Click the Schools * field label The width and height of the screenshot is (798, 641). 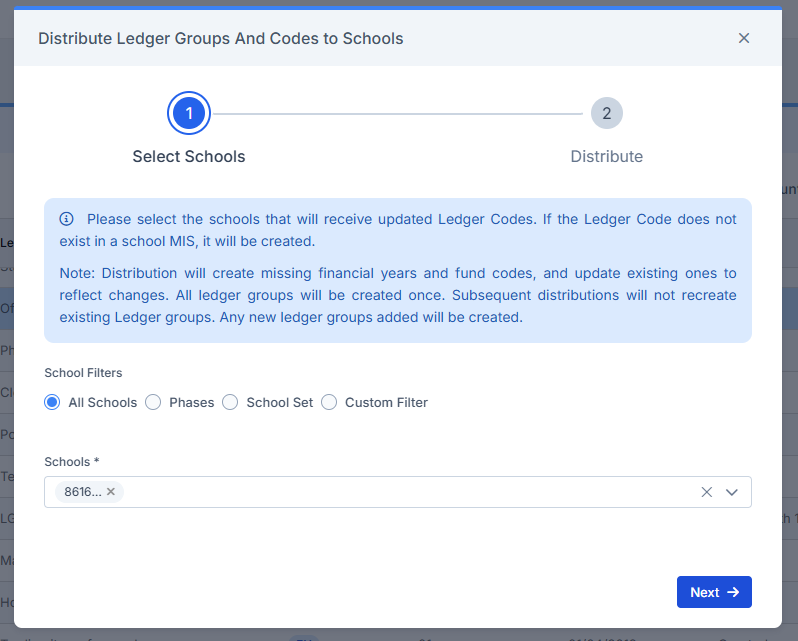pos(72,462)
